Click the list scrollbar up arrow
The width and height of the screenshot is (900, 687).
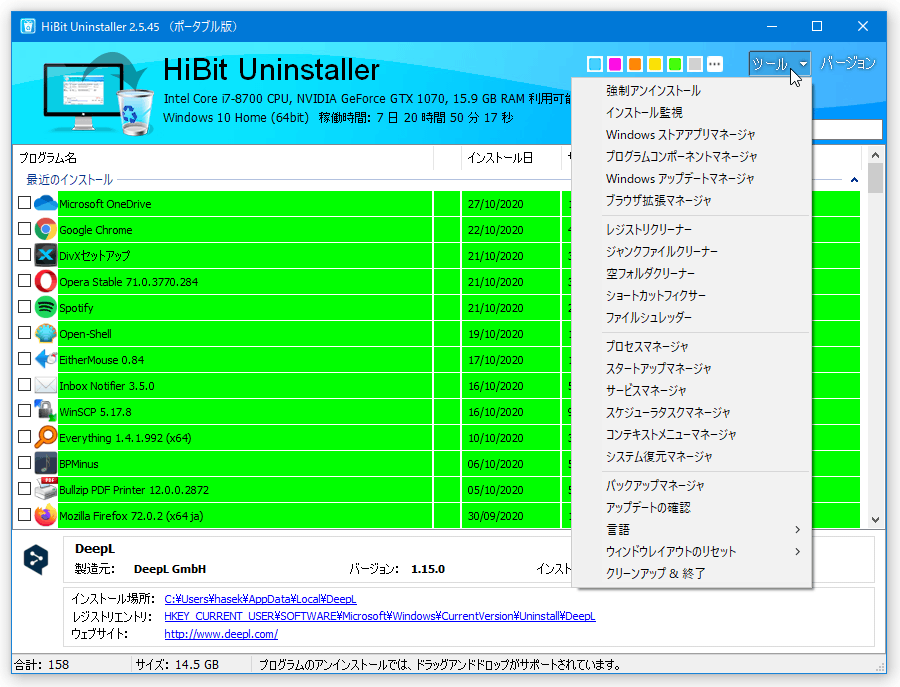[x=875, y=155]
